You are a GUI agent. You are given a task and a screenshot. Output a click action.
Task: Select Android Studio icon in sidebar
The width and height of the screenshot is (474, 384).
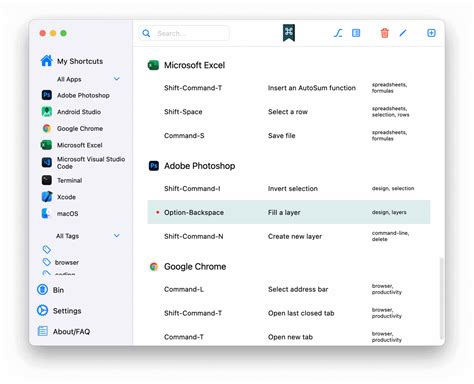coord(47,112)
